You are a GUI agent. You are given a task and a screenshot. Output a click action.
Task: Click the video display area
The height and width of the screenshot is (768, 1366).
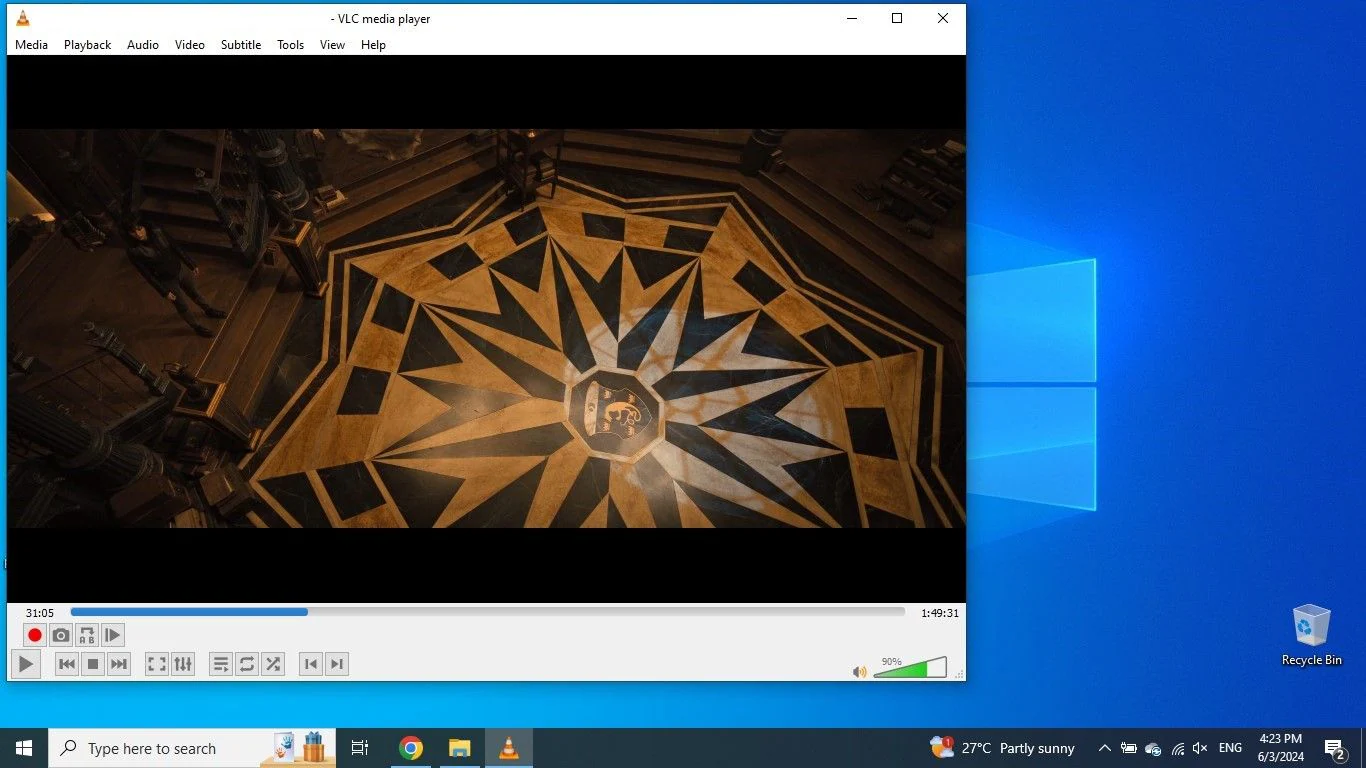tap(486, 328)
